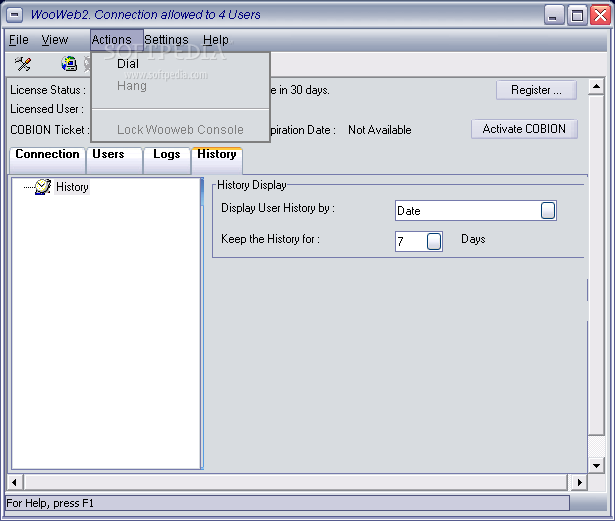The height and width of the screenshot is (521, 615).
Task: Open the File menu
Action: pos(18,40)
